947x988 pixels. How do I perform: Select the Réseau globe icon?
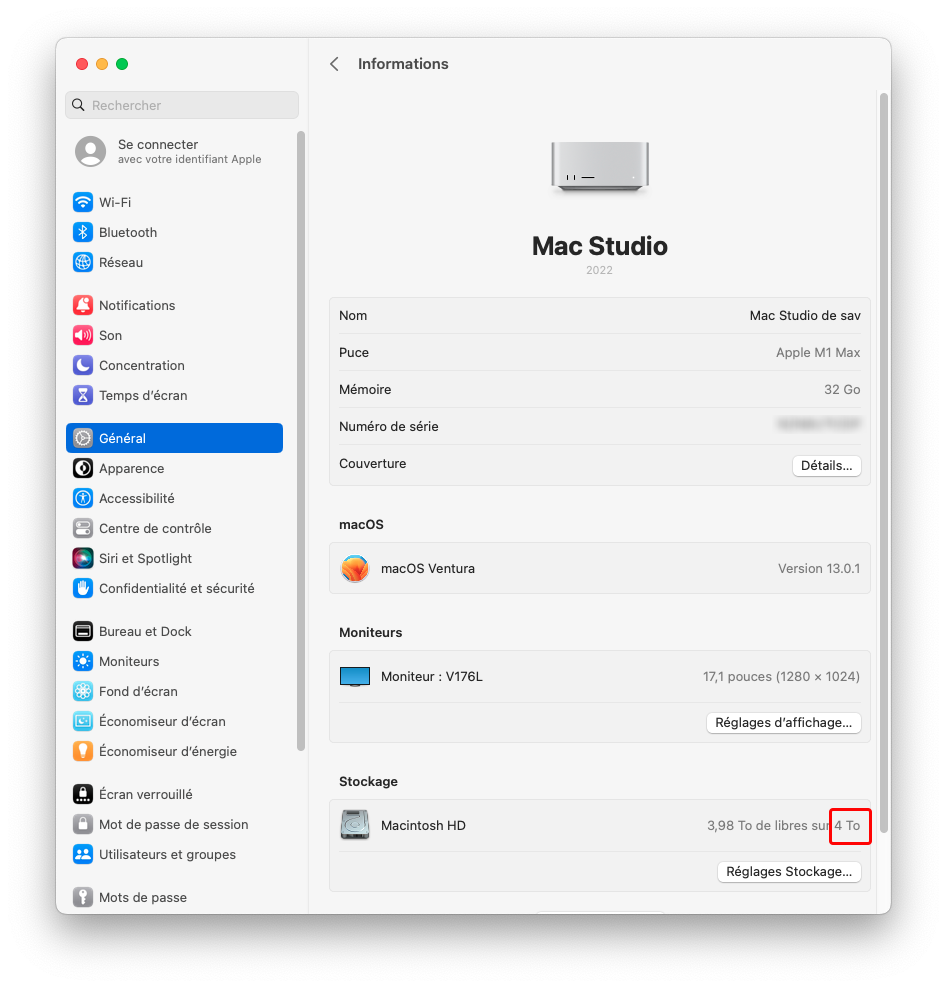pos(83,262)
